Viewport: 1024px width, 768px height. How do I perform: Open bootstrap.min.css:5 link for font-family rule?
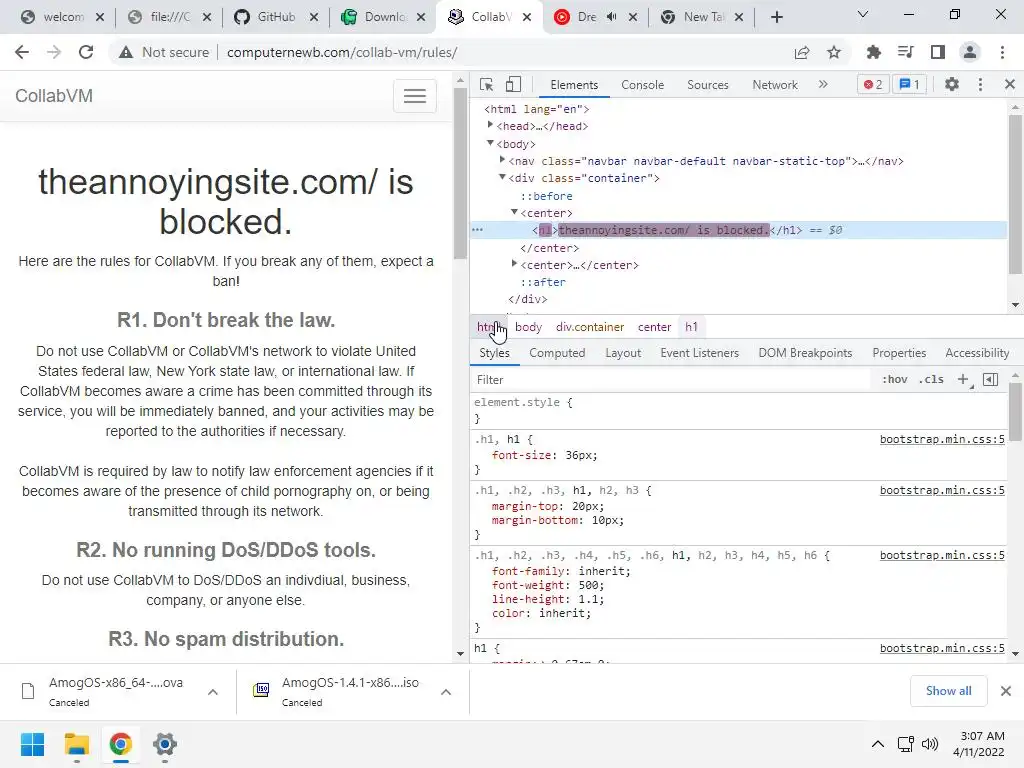[x=942, y=555]
